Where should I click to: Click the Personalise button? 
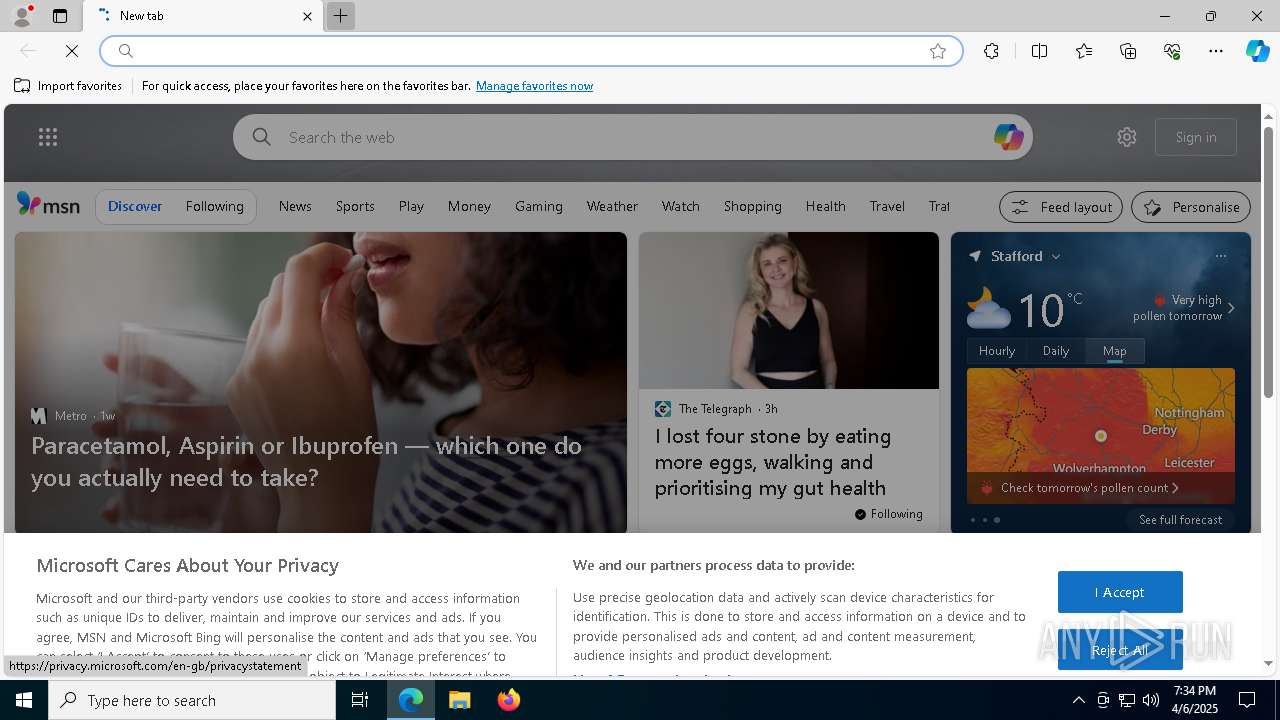(1191, 207)
